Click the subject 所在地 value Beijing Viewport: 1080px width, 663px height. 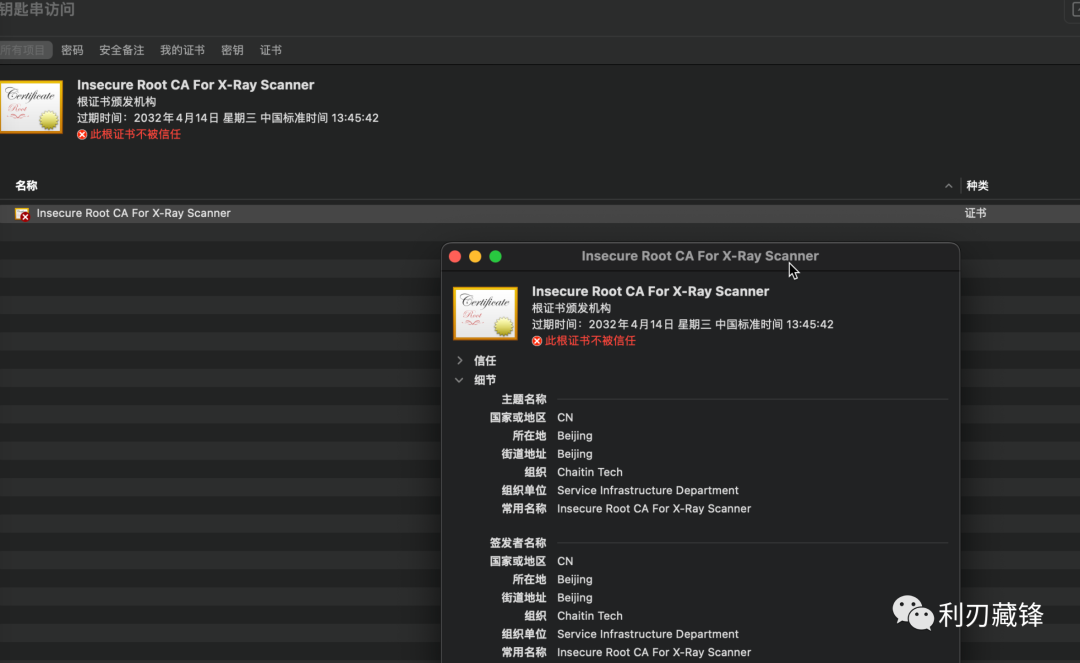574,436
